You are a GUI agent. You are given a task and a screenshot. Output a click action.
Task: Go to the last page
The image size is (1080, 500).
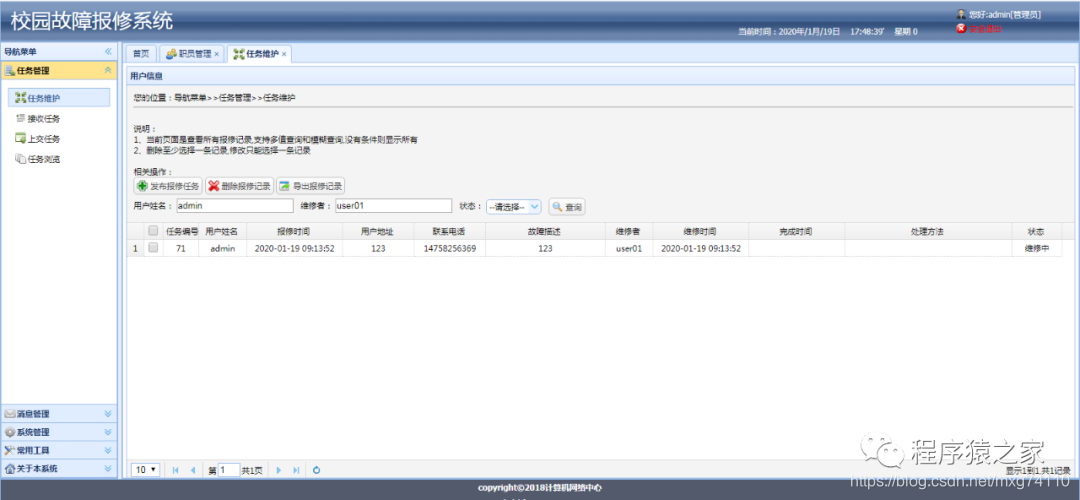[x=296, y=470]
